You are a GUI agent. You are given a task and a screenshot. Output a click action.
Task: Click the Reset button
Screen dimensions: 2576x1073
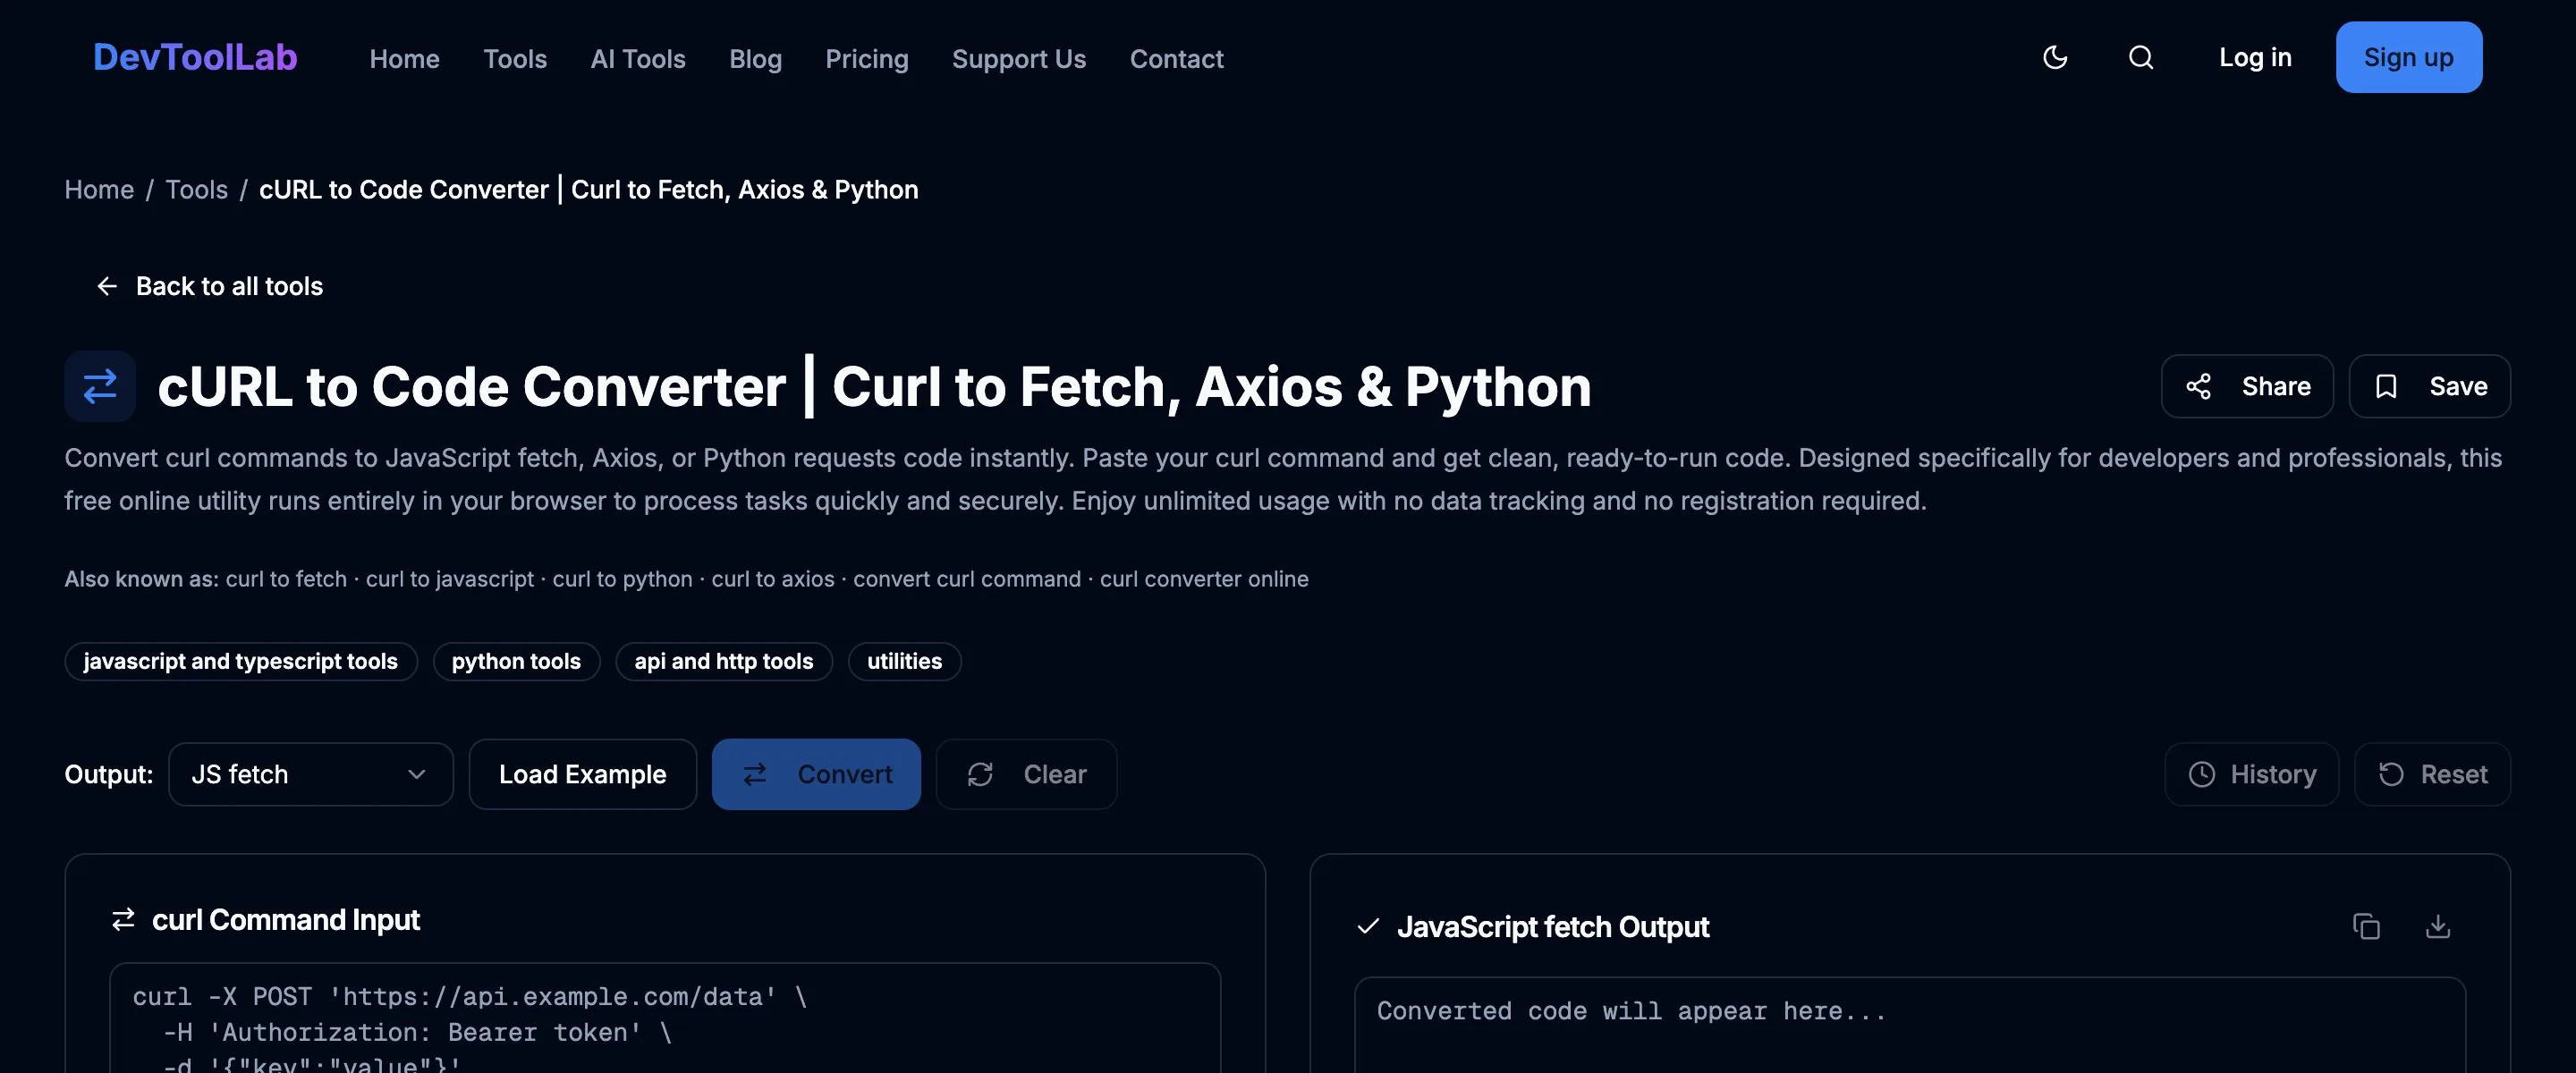[x=2432, y=774]
